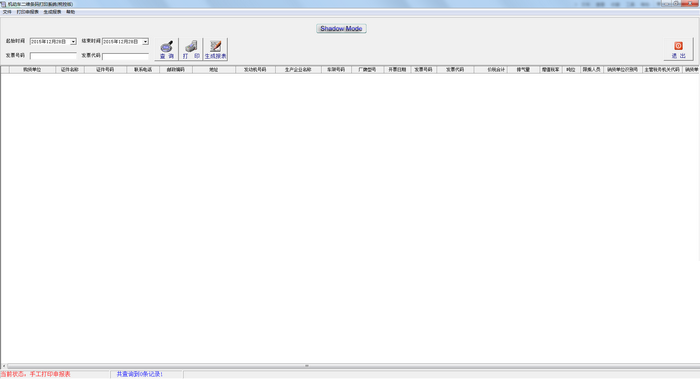Click the 销货单位识别号 column header

click(622, 70)
